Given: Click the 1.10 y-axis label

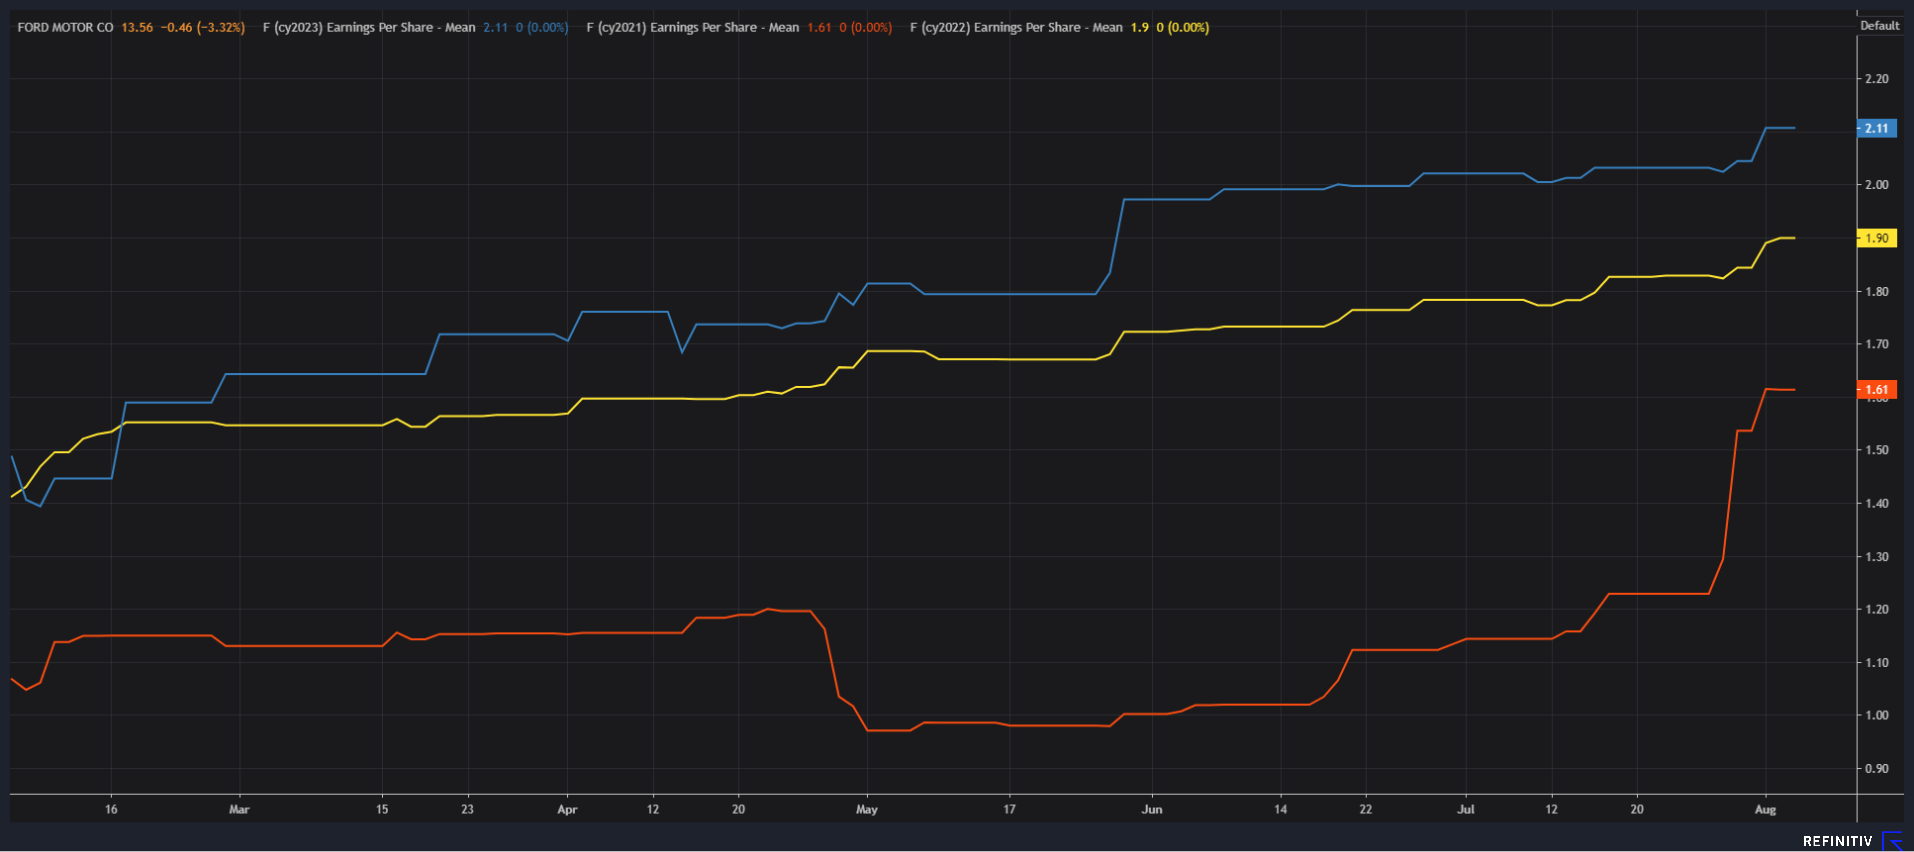Looking at the screenshot, I should [1877, 663].
